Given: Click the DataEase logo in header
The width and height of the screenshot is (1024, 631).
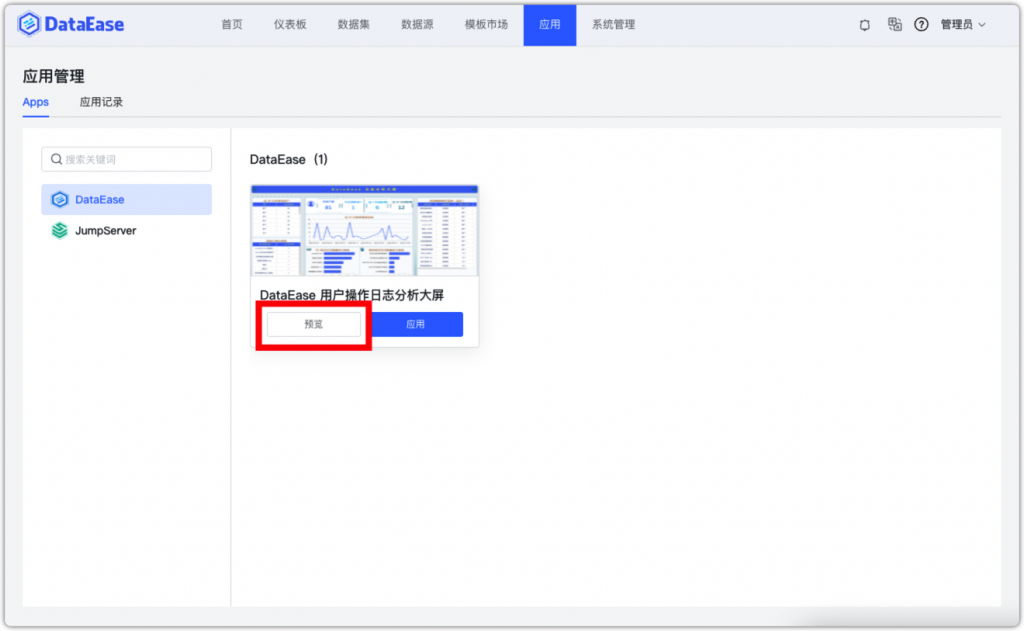Looking at the screenshot, I should click(71, 24).
